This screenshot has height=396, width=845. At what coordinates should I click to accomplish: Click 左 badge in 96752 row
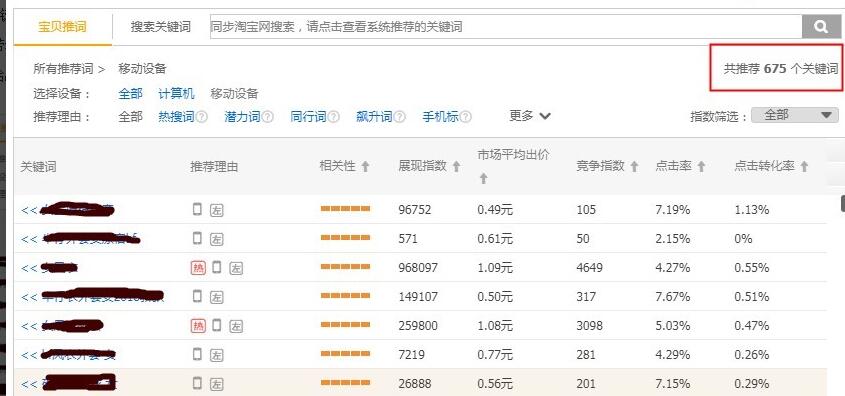click(x=216, y=210)
